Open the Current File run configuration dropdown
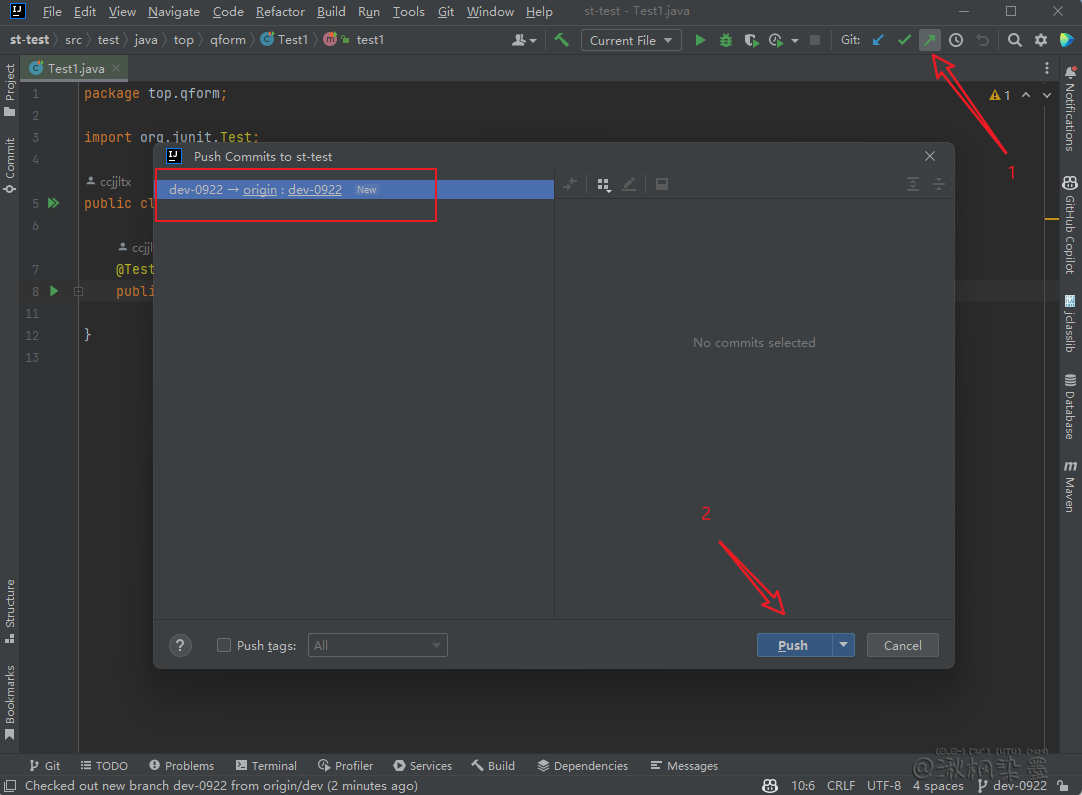 [630, 40]
